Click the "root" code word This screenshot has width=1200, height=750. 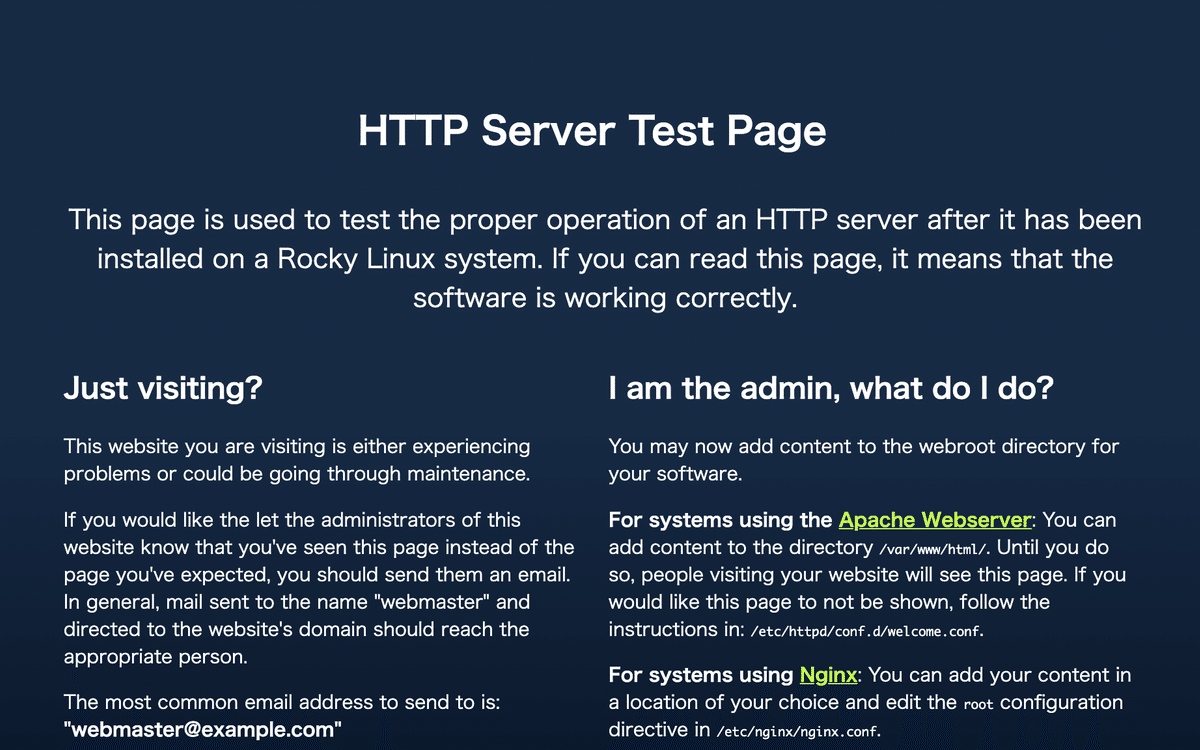click(x=980, y=704)
